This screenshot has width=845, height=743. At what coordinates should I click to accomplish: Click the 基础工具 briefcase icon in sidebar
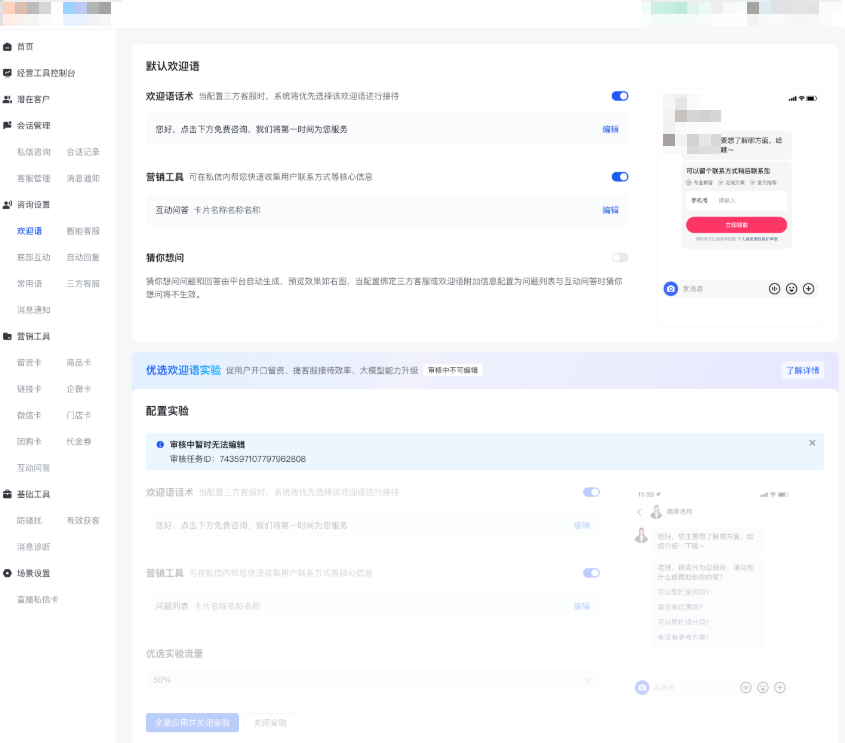[8, 494]
